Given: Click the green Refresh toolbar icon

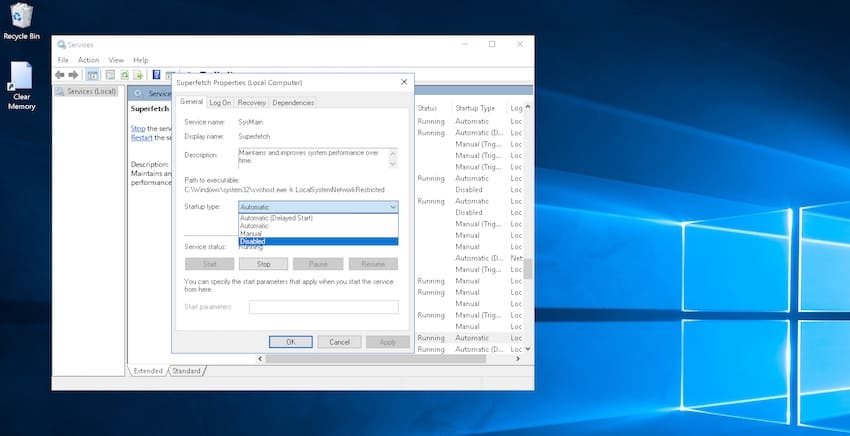Looking at the screenshot, I should click(125, 75).
